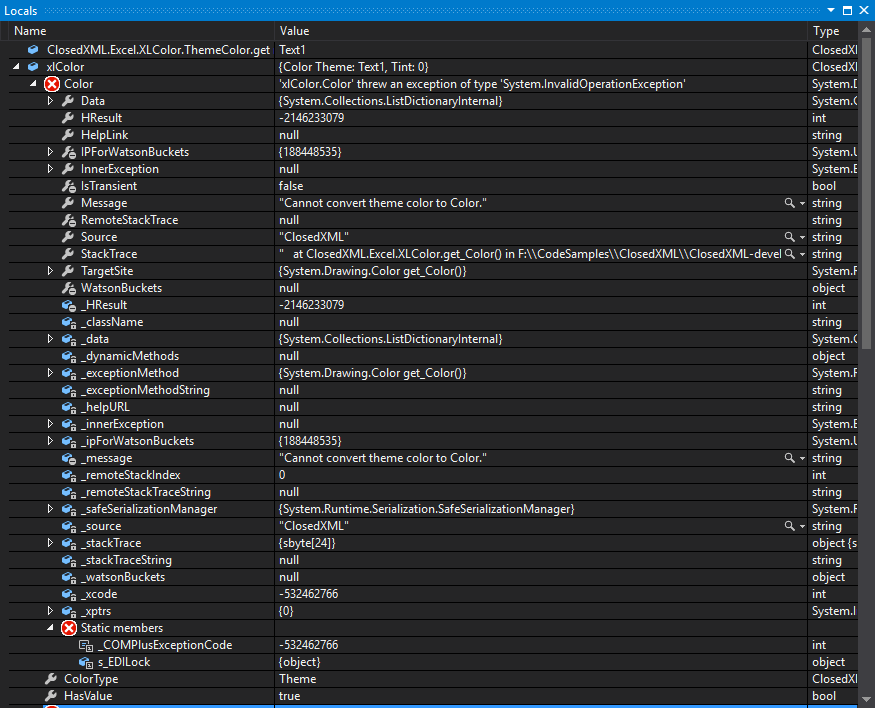
Task: Open the visualizer magnifier on the _source row
Action: pyautogui.click(x=789, y=525)
